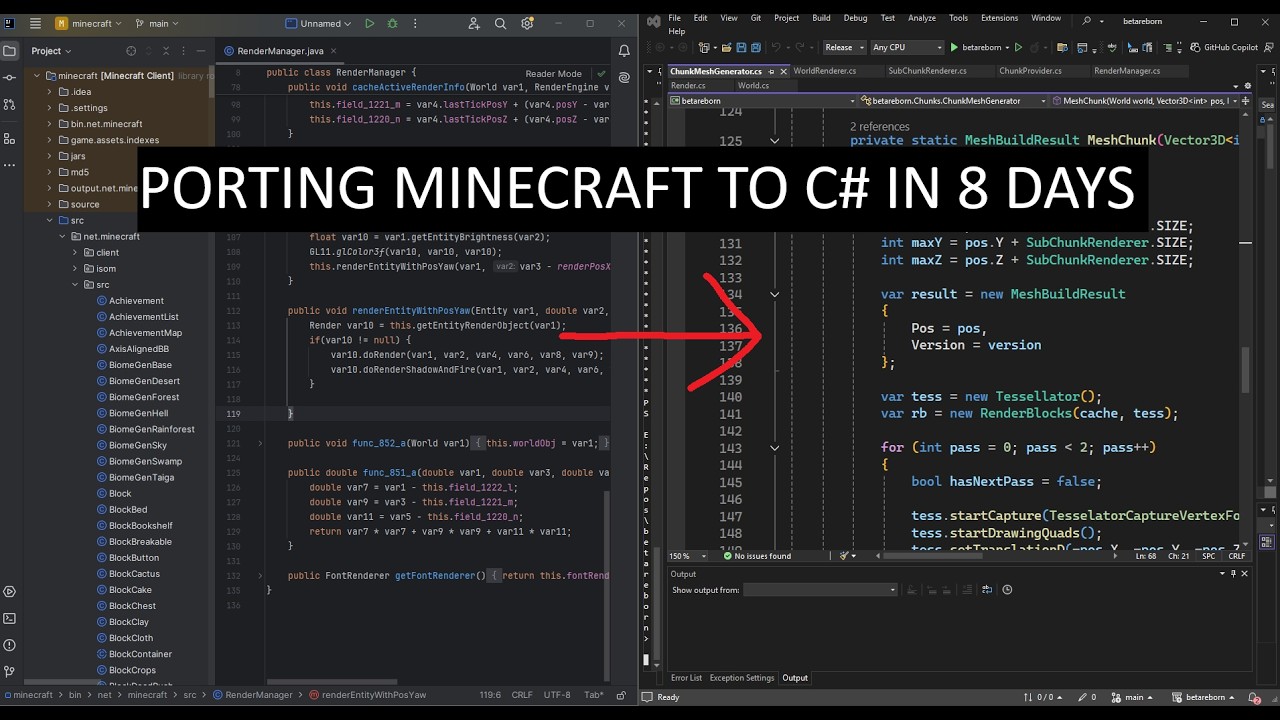Expand the .idea folder
The image size is (1280, 720).
49,92
